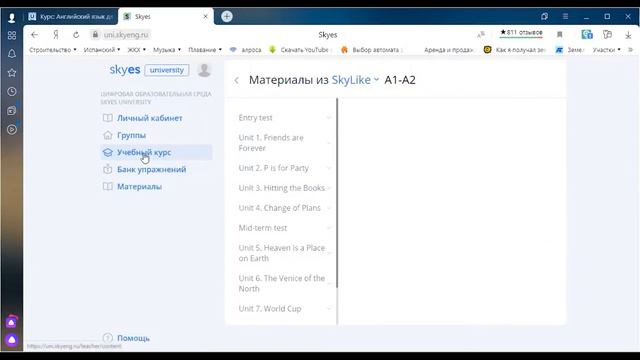
Task: Open the Выбор автомата bookmark
Action: tap(371, 50)
